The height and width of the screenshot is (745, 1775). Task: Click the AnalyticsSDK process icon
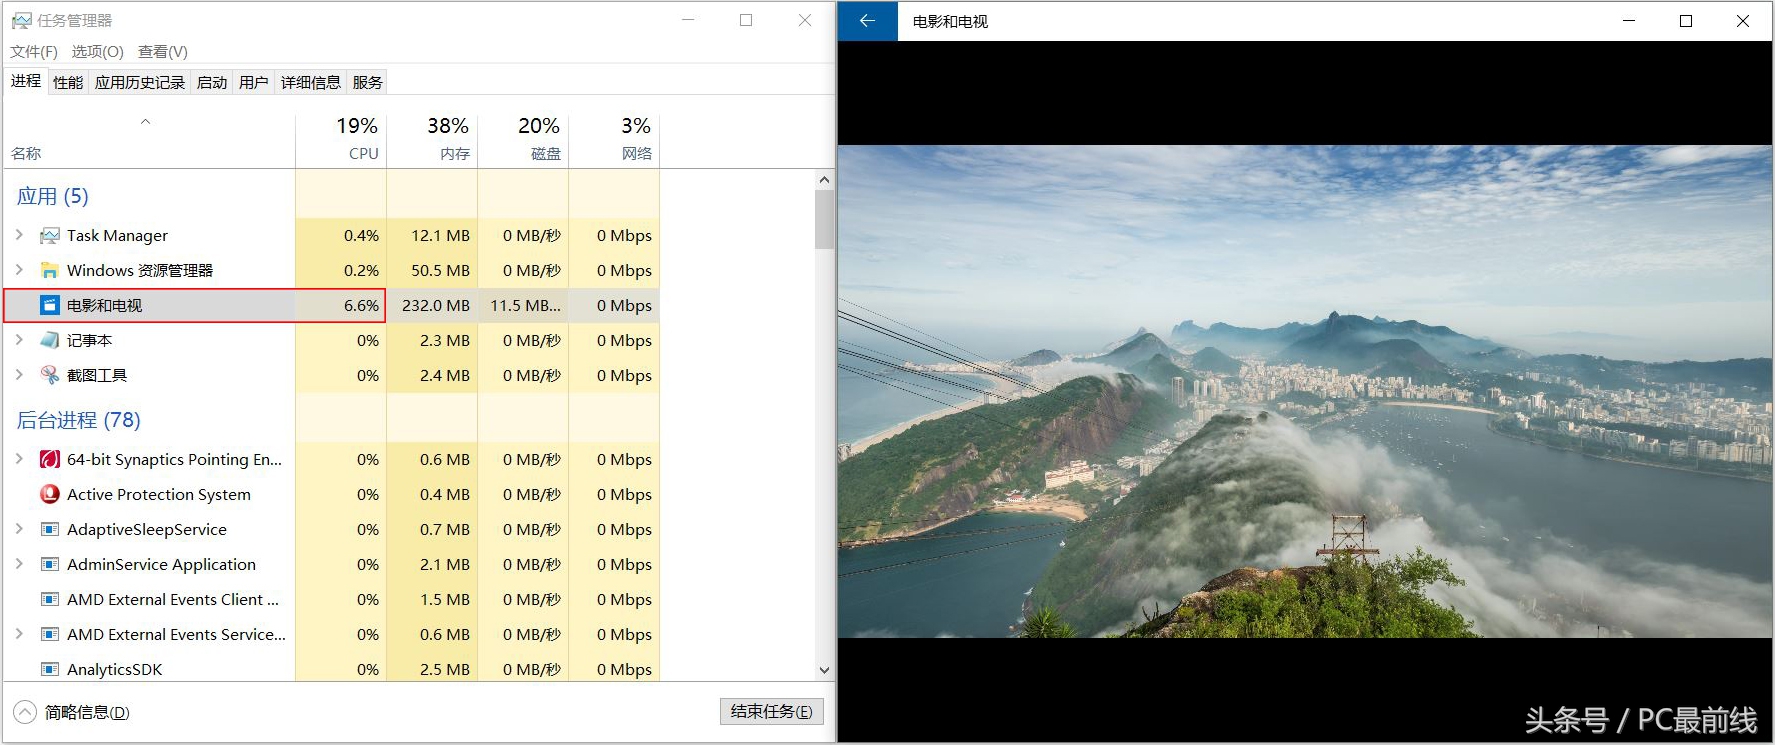(50, 670)
